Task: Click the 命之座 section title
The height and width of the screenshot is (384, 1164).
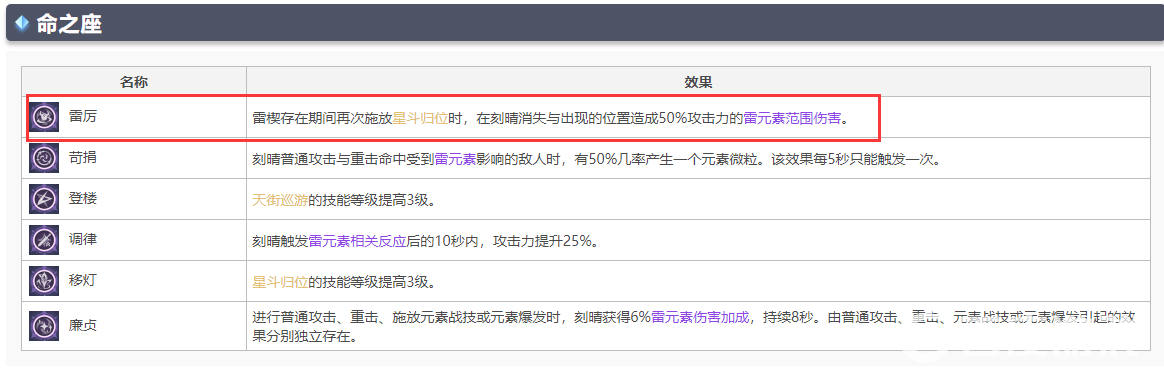Action: [69, 24]
